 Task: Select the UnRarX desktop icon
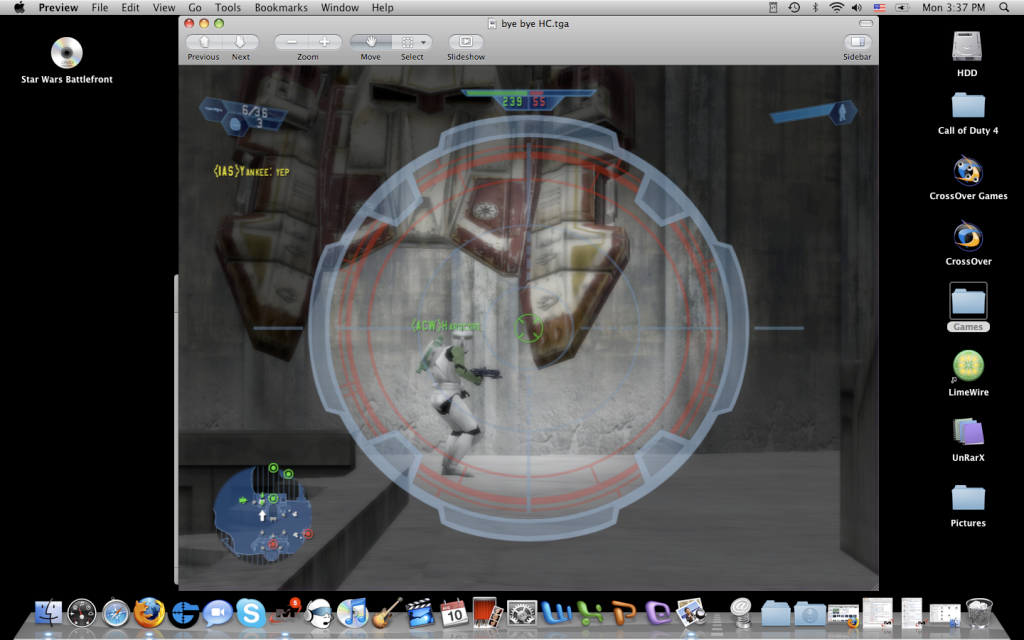[x=968, y=432]
